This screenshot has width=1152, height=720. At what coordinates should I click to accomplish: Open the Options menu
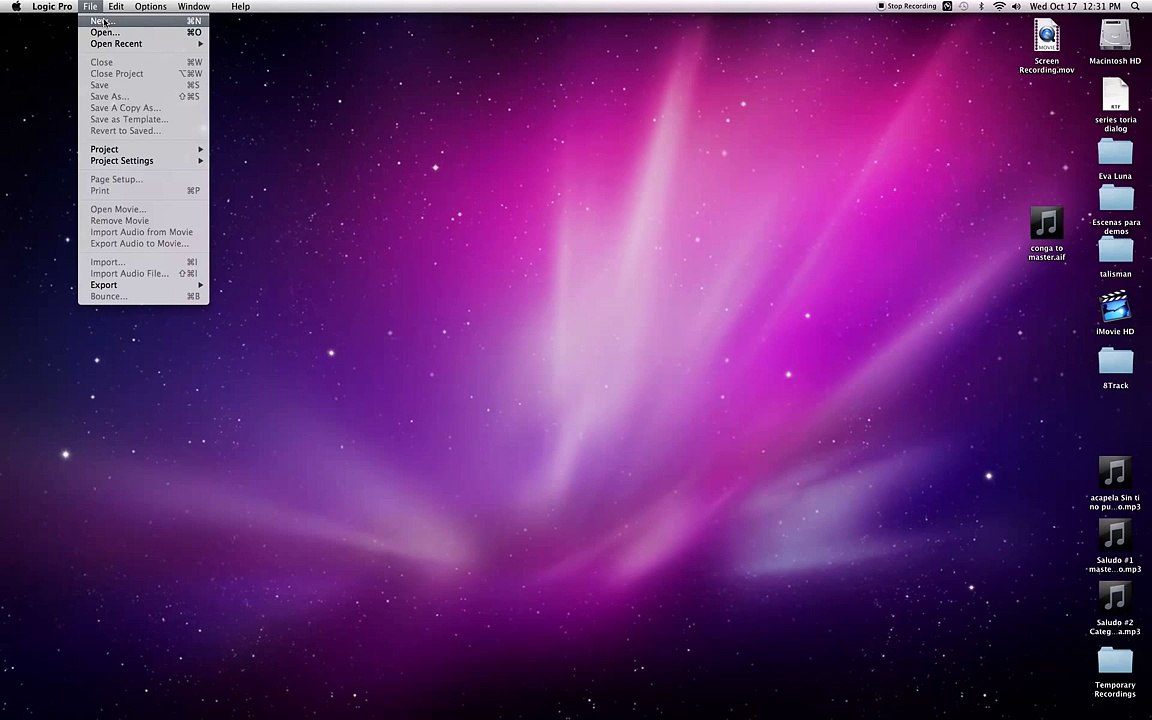pyautogui.click(x=151, y=7)
